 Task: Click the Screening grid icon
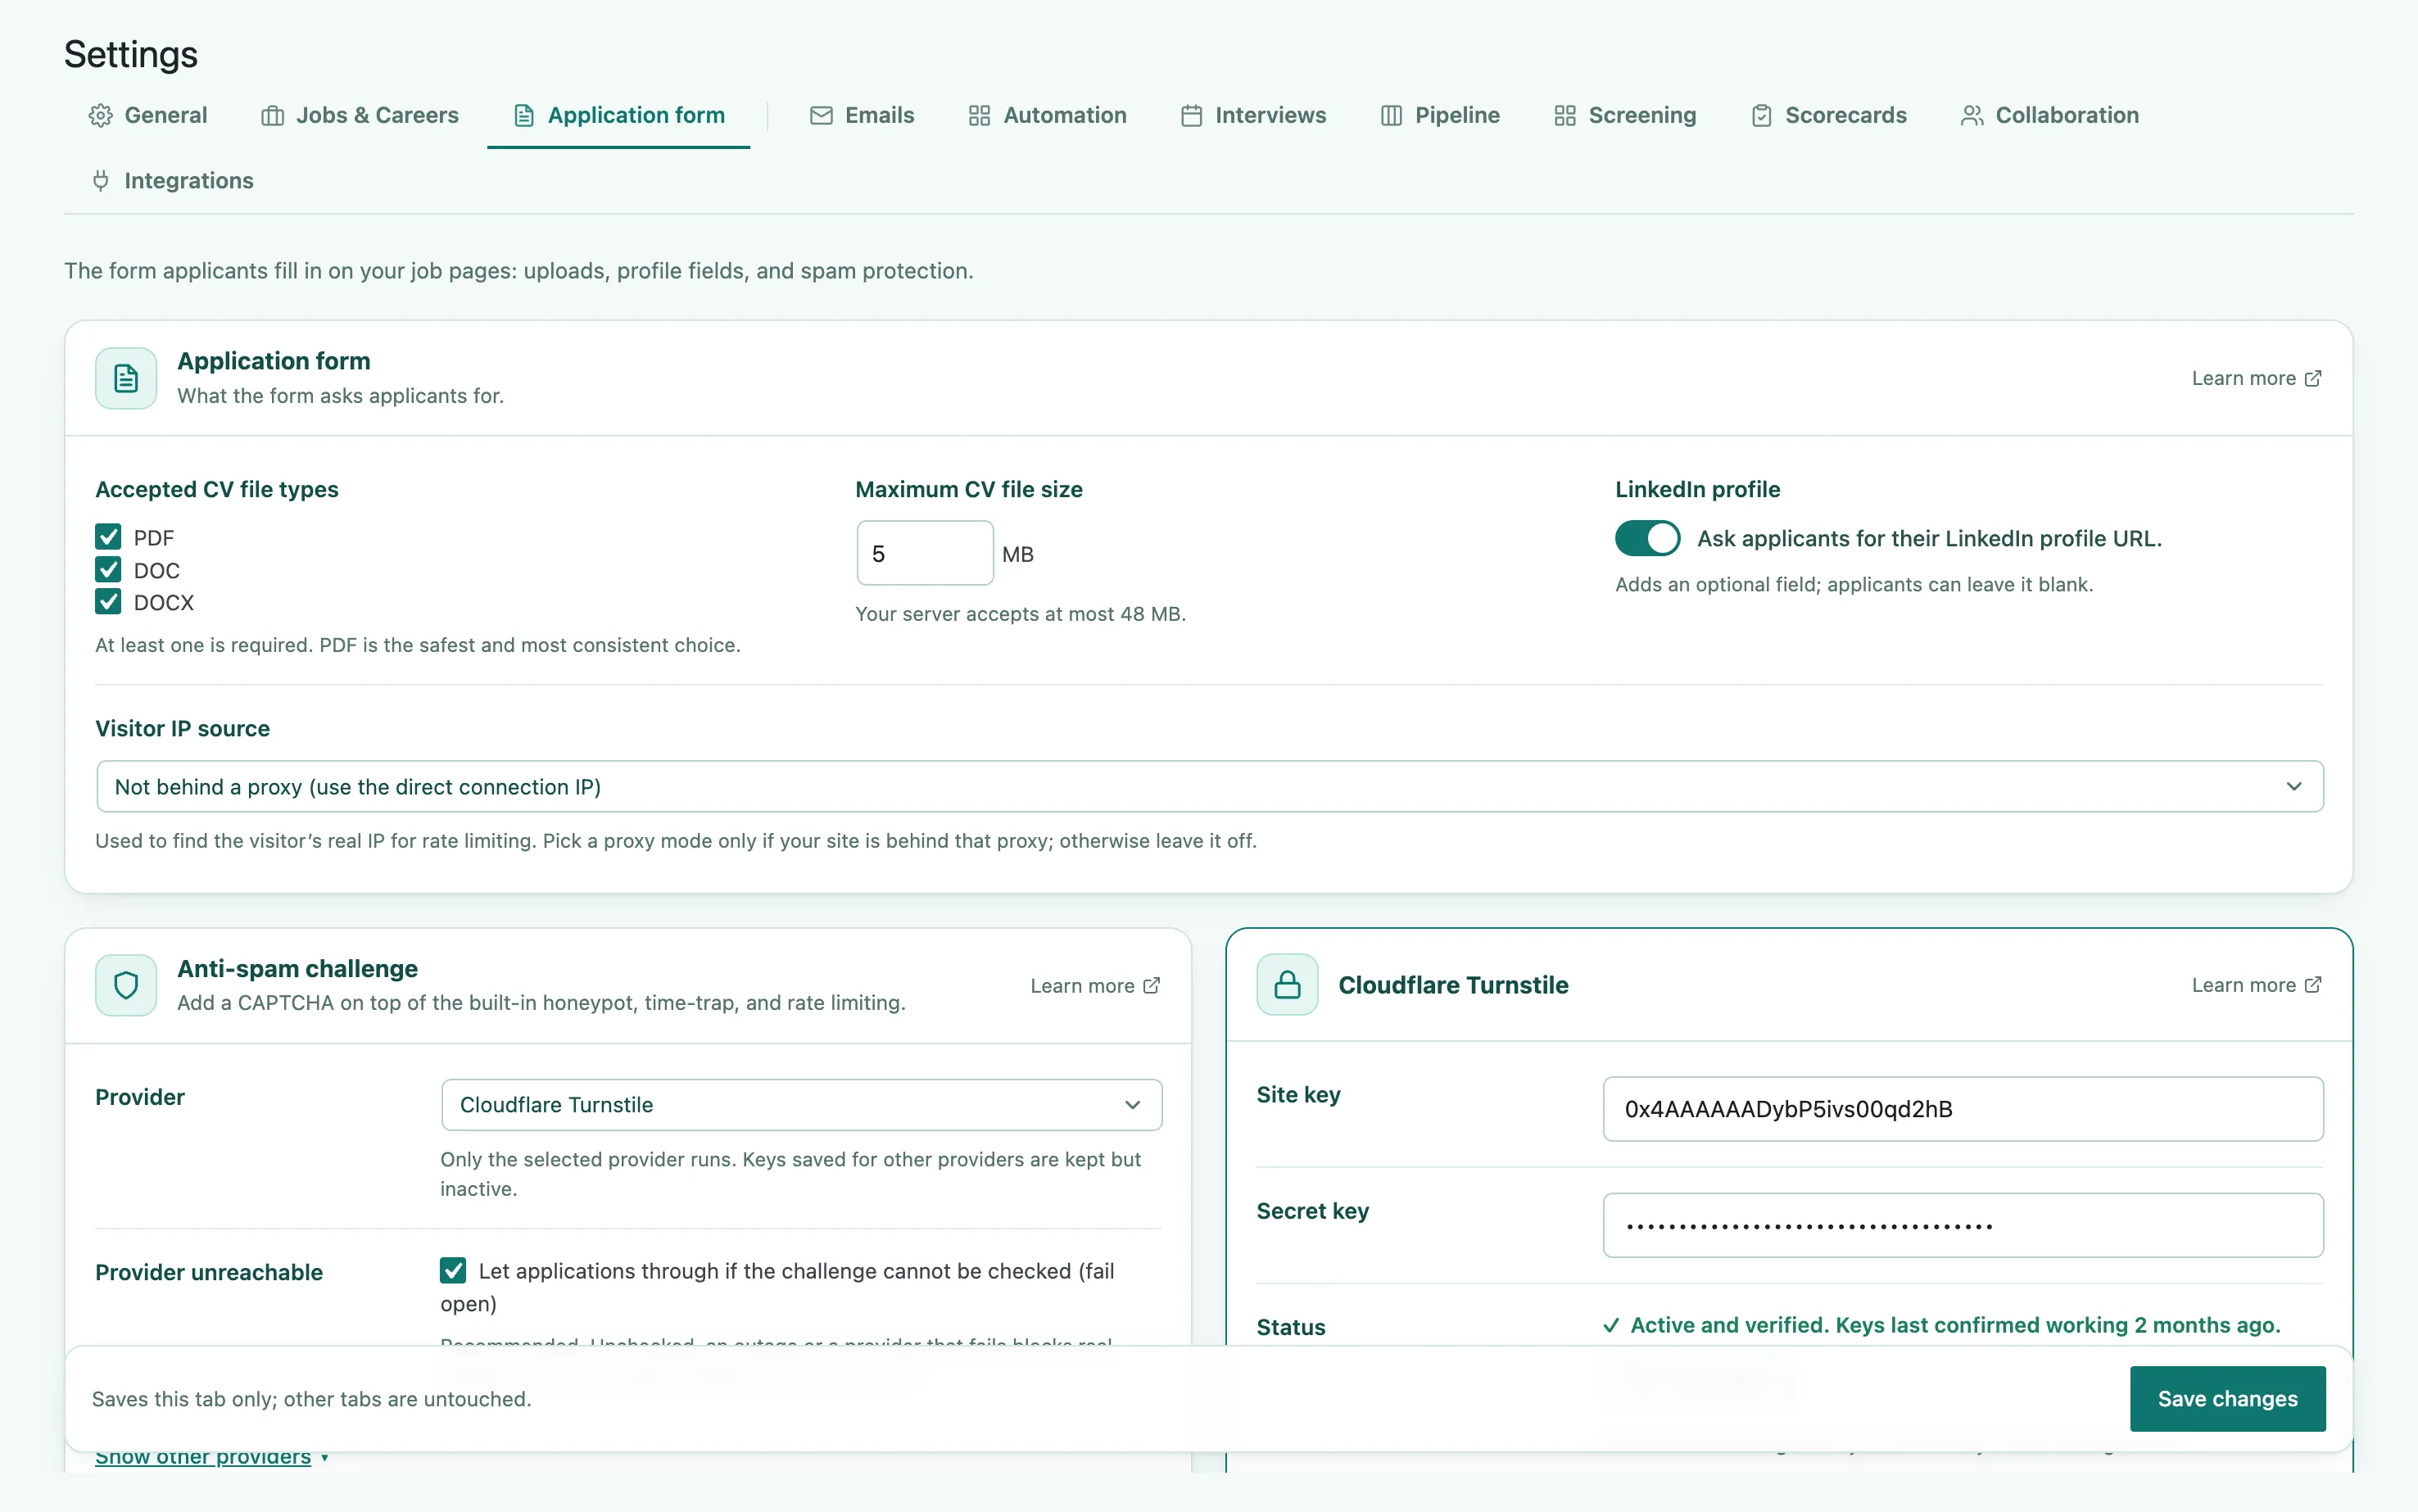click(1565, 116)
